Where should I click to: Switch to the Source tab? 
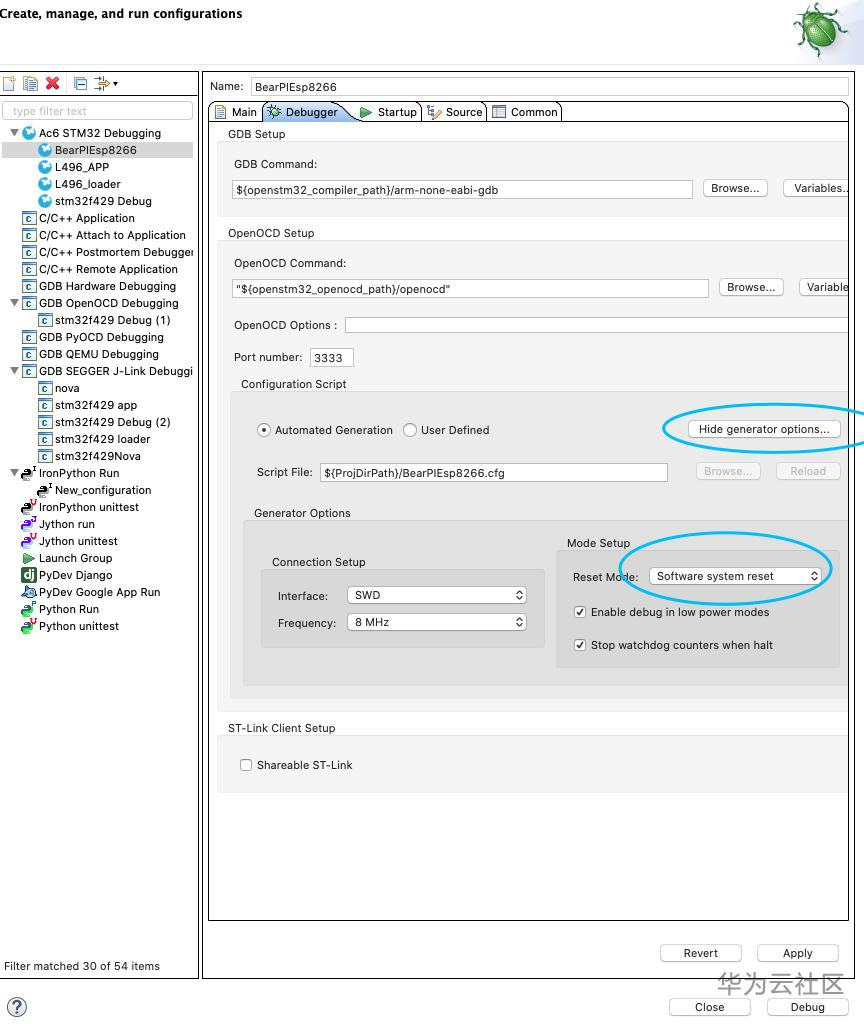455,112
